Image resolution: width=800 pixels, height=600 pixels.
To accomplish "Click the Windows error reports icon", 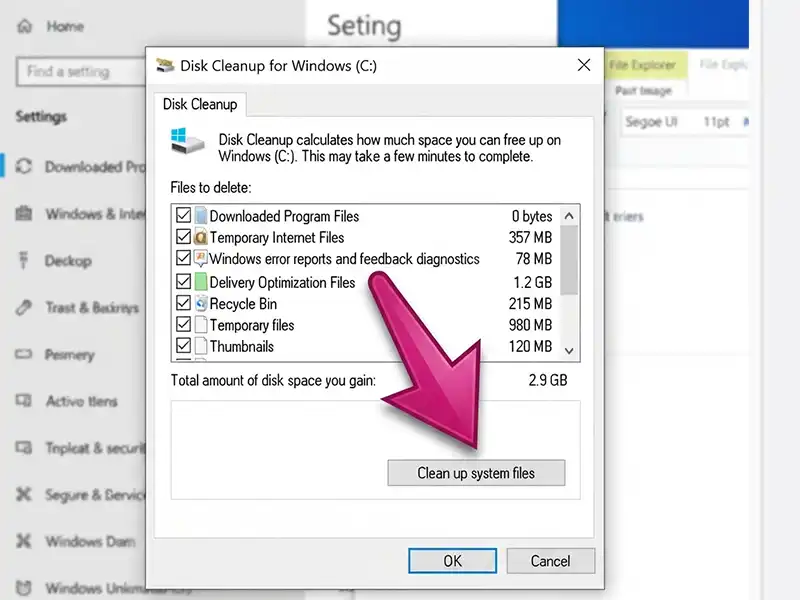I will tap(201, 259).
